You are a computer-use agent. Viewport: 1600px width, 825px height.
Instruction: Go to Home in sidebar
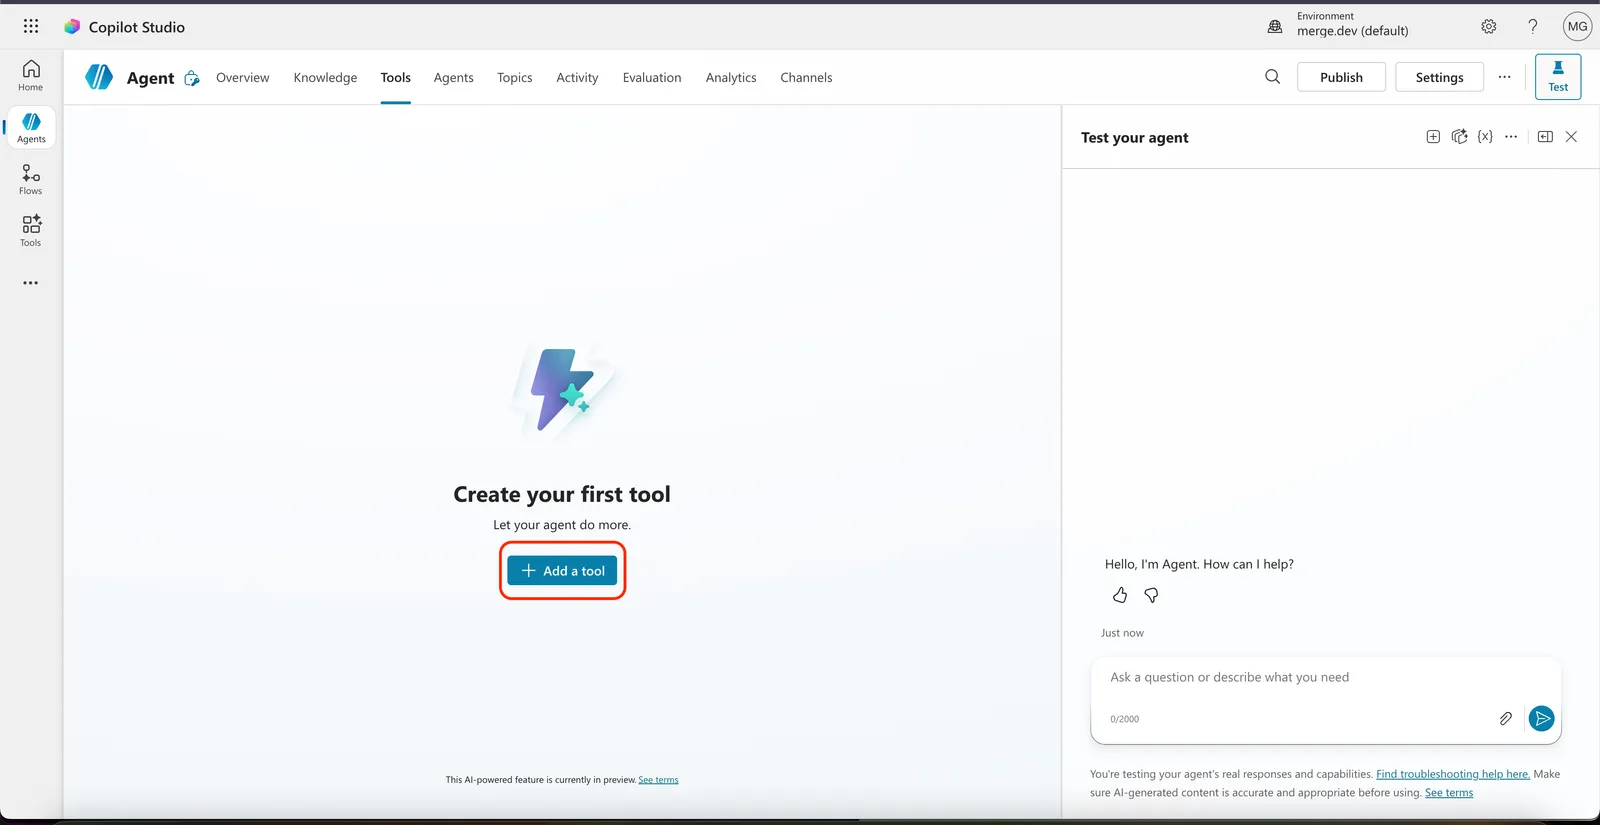click(x=31, y=76)
